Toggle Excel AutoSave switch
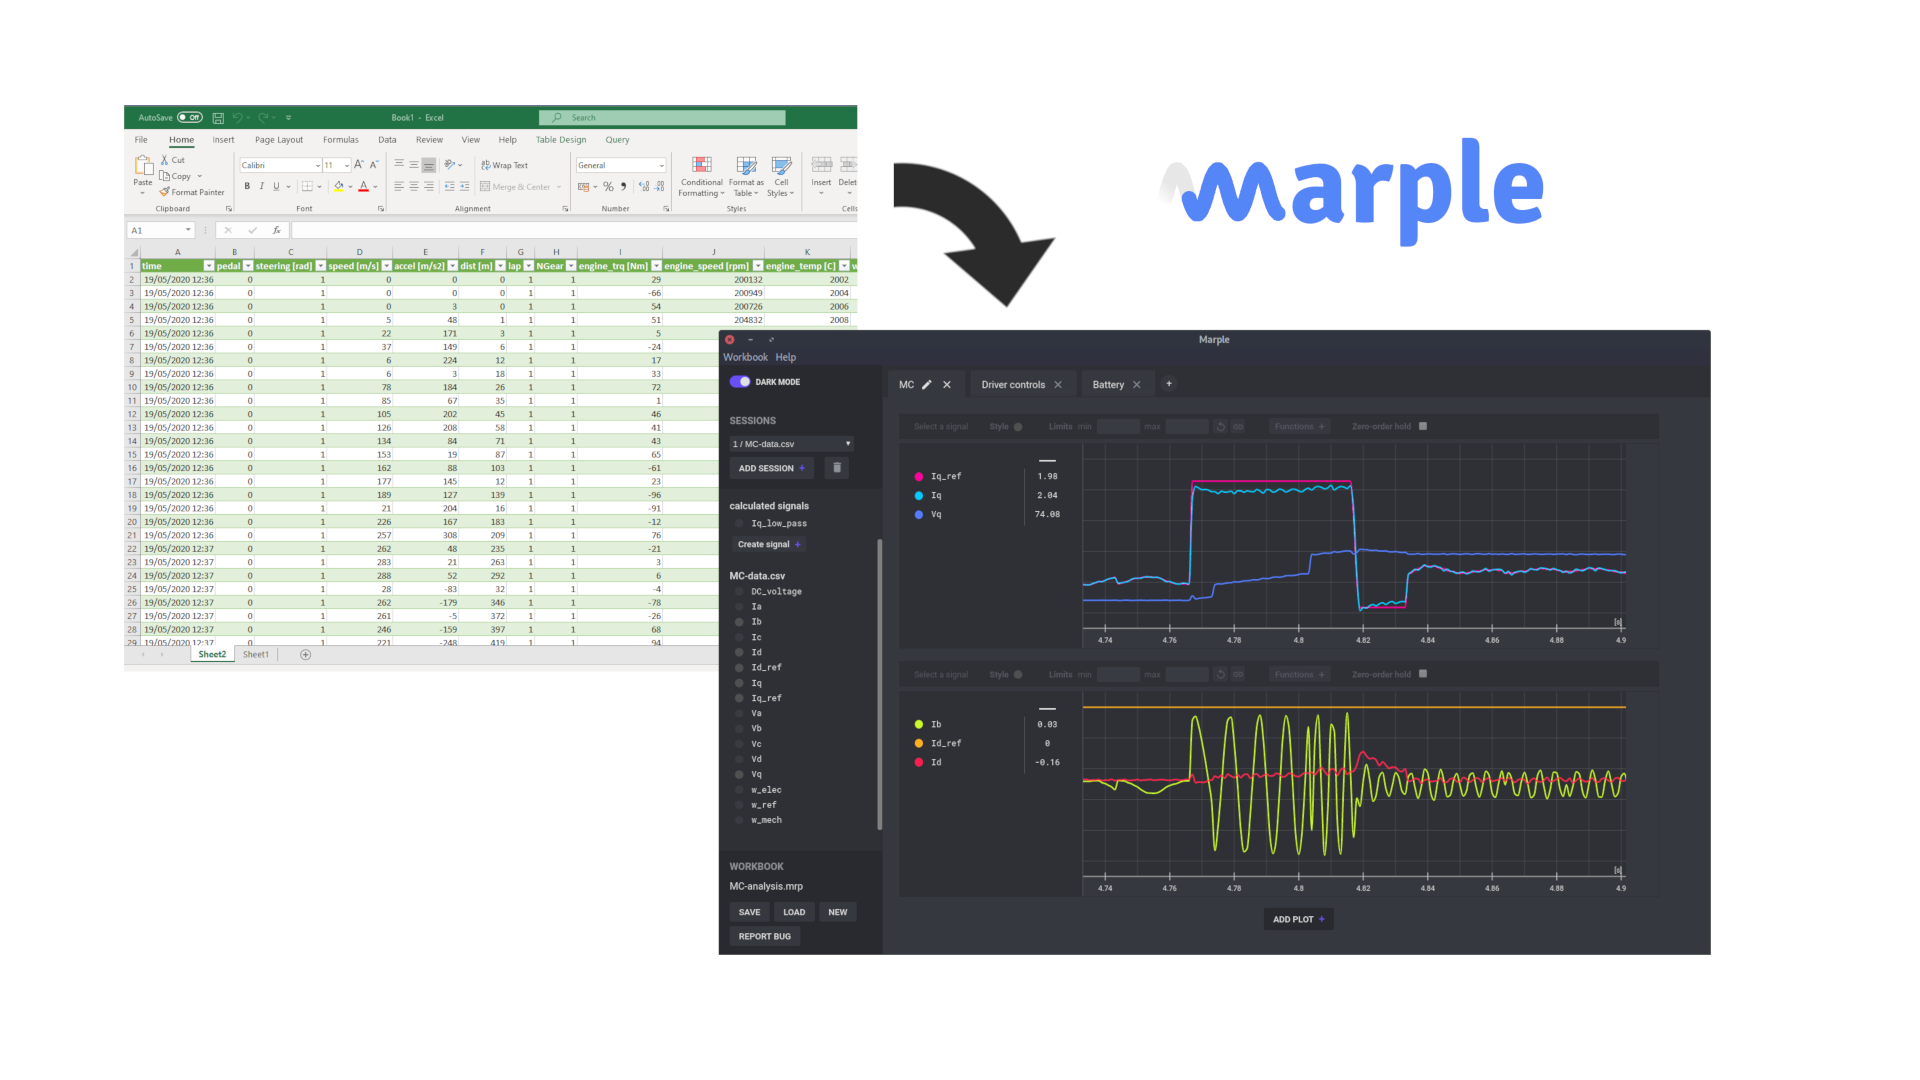1920x1080 pixels. pos(190,118)
